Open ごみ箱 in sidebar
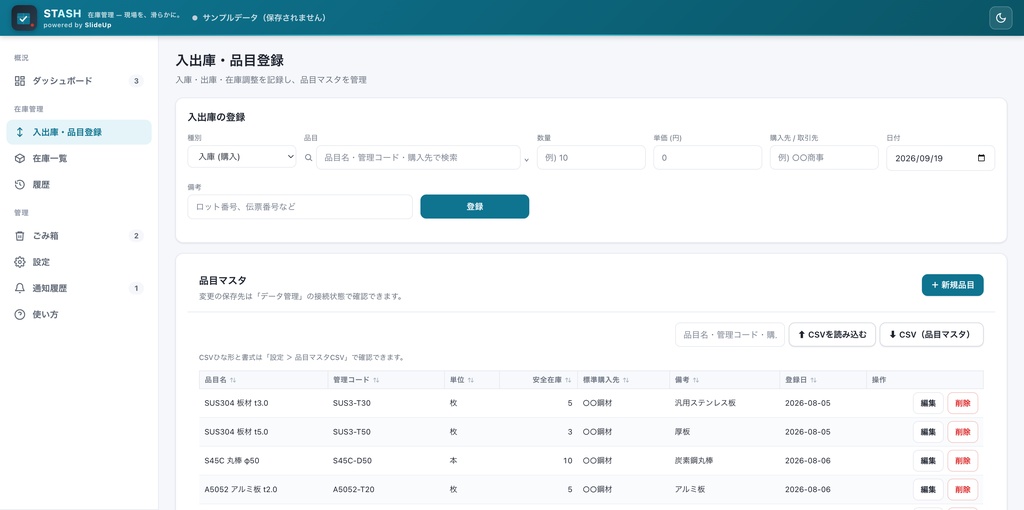Image resolution: width=1024 pixels, height=510 pixels. pos(78,236)
